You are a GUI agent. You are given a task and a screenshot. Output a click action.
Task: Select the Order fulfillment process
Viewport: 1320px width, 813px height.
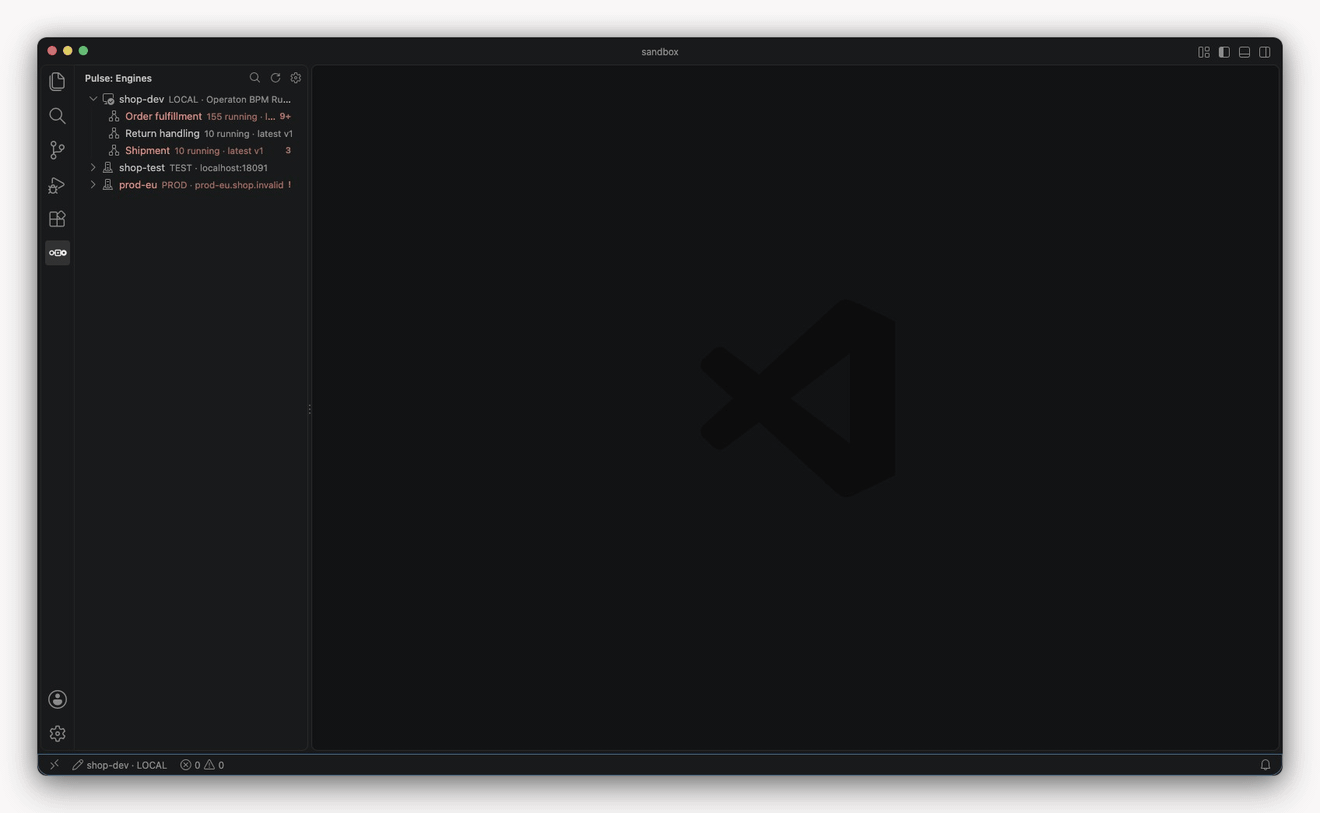coord(190,116)
